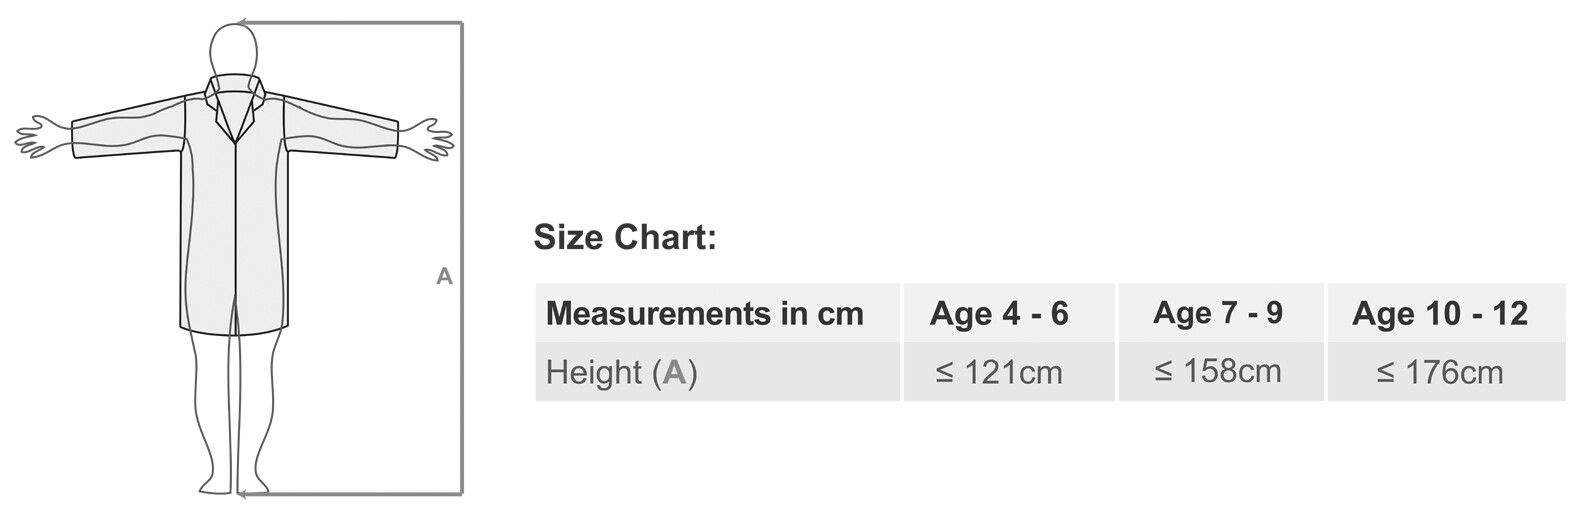
Task: Click the letter A beside the height line
Action: tap(445, 276)
